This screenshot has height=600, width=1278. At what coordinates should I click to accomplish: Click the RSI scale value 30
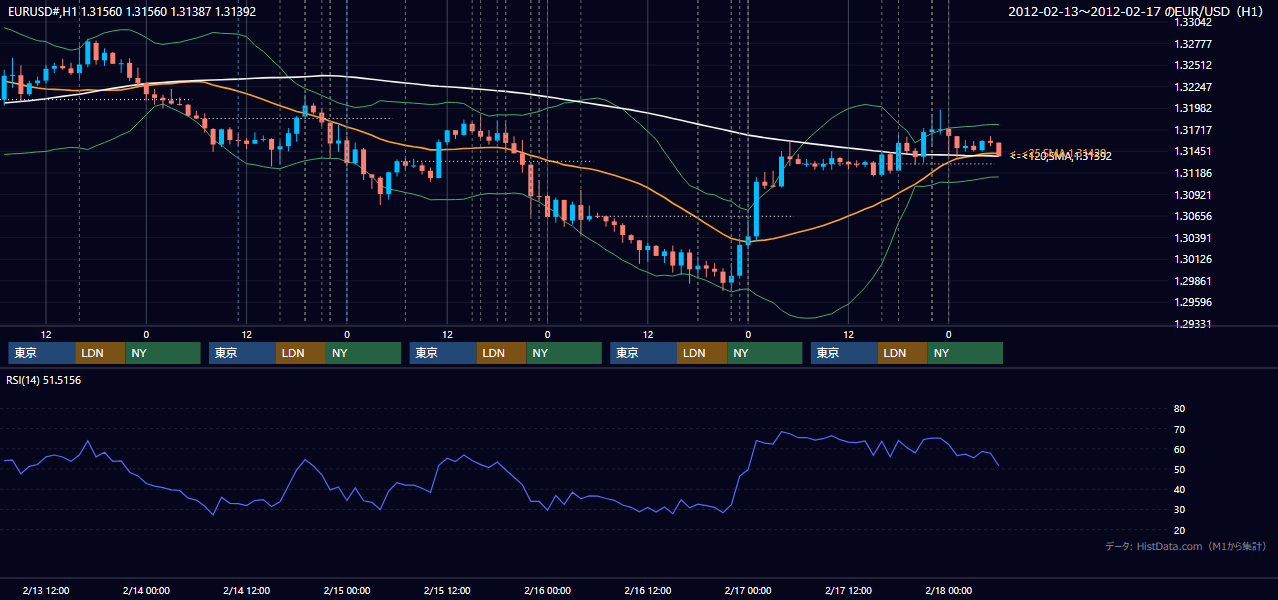[1179, 510]
